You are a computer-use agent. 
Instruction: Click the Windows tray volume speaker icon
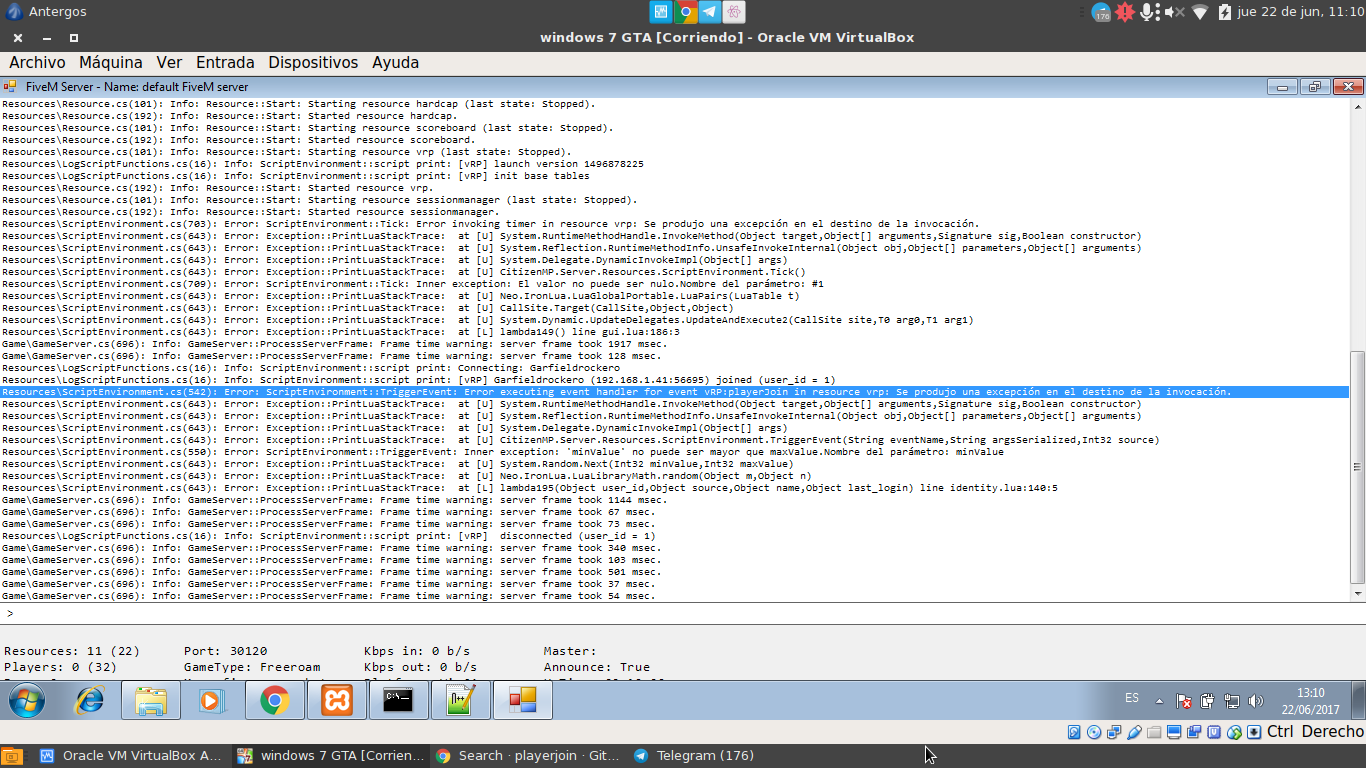pyautogui.click(x=1256, y=701)
